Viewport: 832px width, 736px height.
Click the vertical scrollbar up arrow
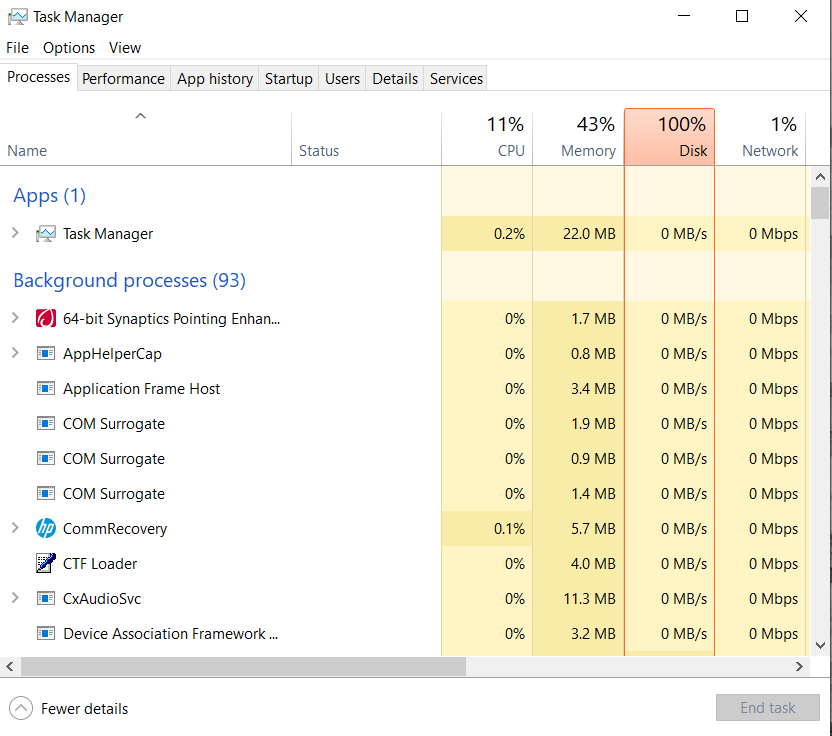coord(820,176)
